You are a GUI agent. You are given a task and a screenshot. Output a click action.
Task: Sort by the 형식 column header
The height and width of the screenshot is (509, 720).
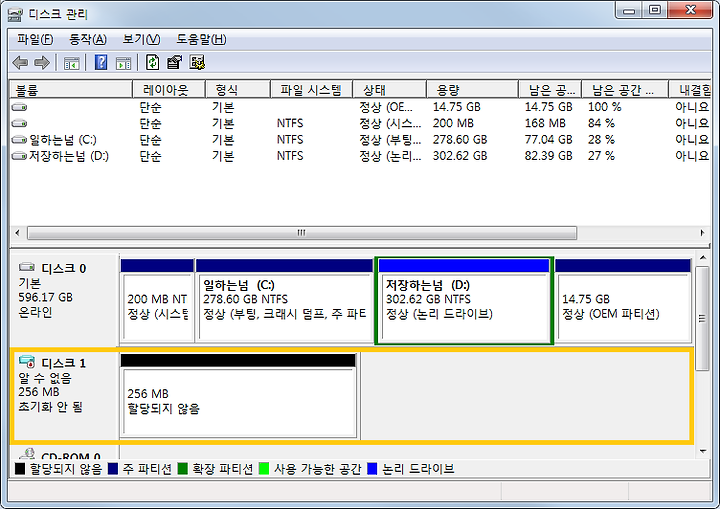(x=237, y=90)
